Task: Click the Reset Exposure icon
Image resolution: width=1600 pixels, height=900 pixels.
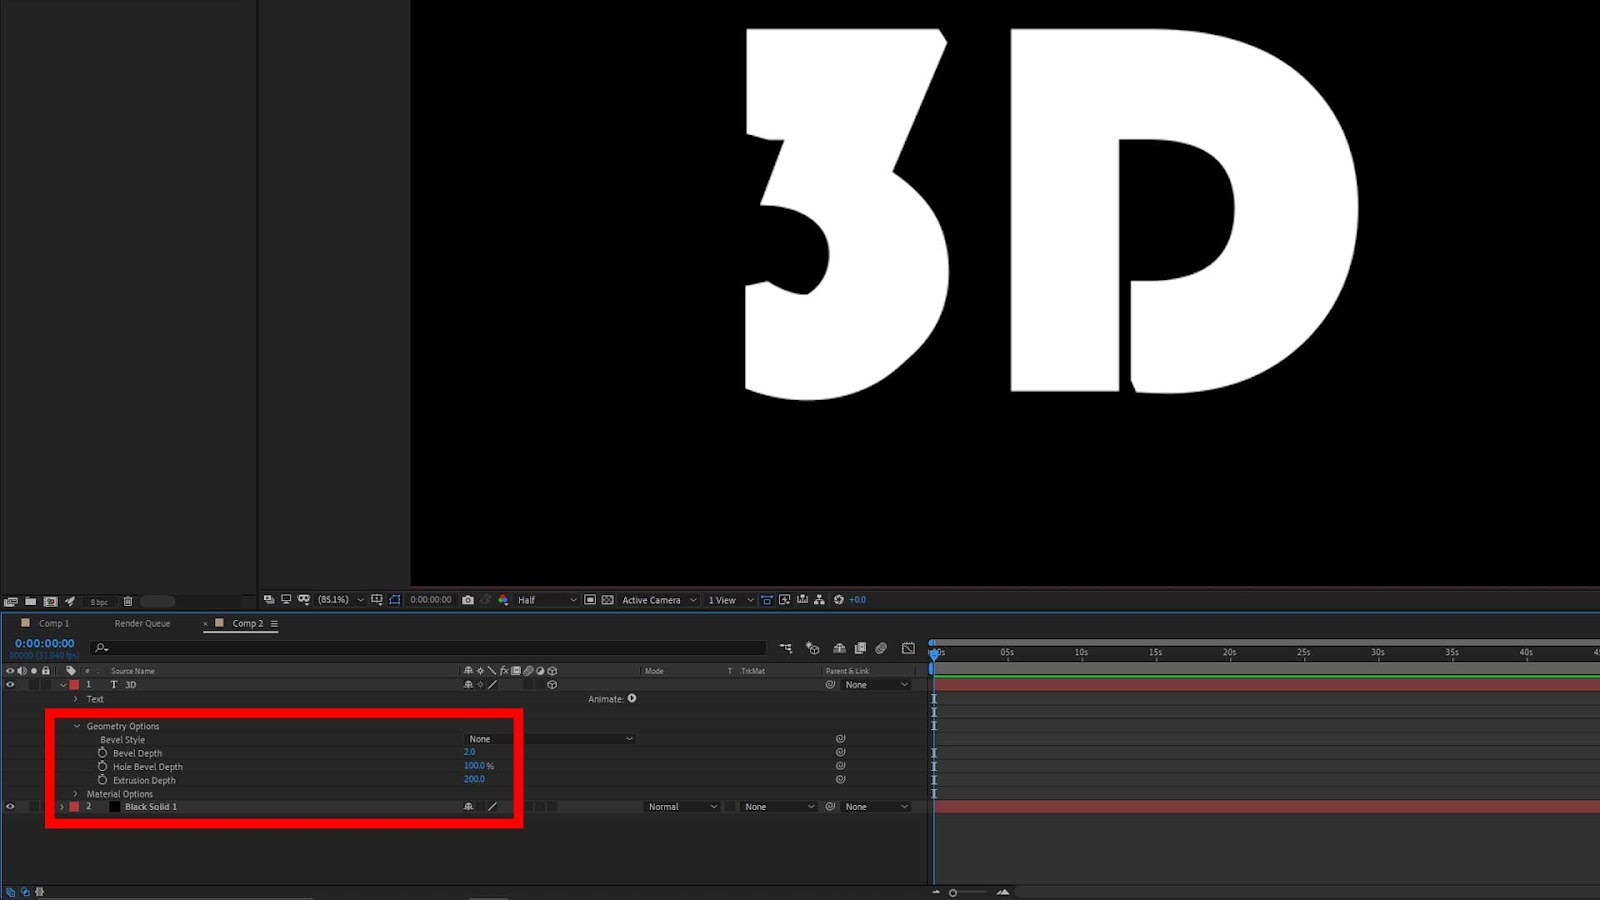Action: pos(839,600)
